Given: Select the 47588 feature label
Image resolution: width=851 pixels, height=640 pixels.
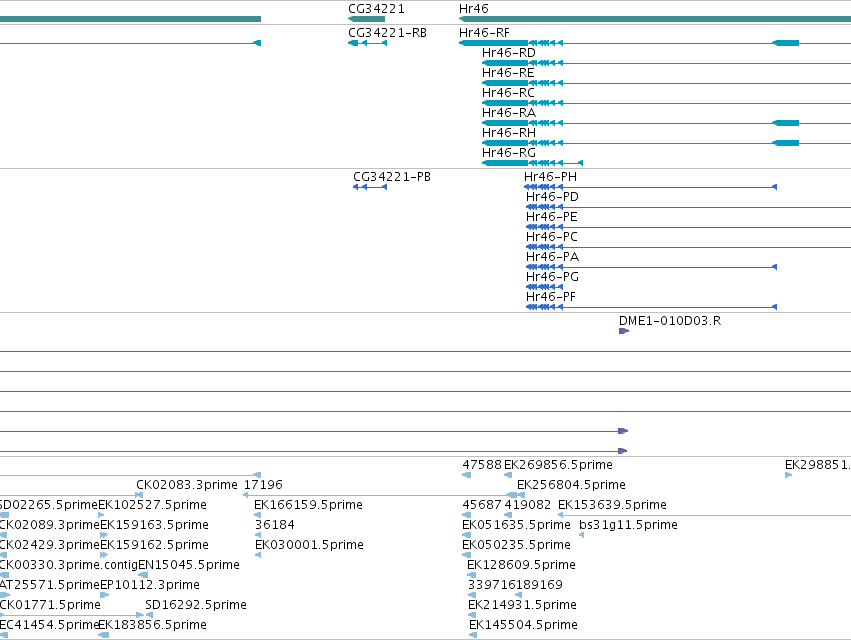Looking at the screenshot, I should point(482,465).
